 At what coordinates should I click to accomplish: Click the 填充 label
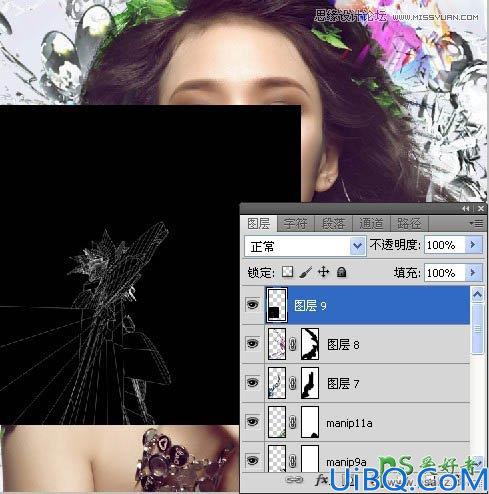(407, 273)
